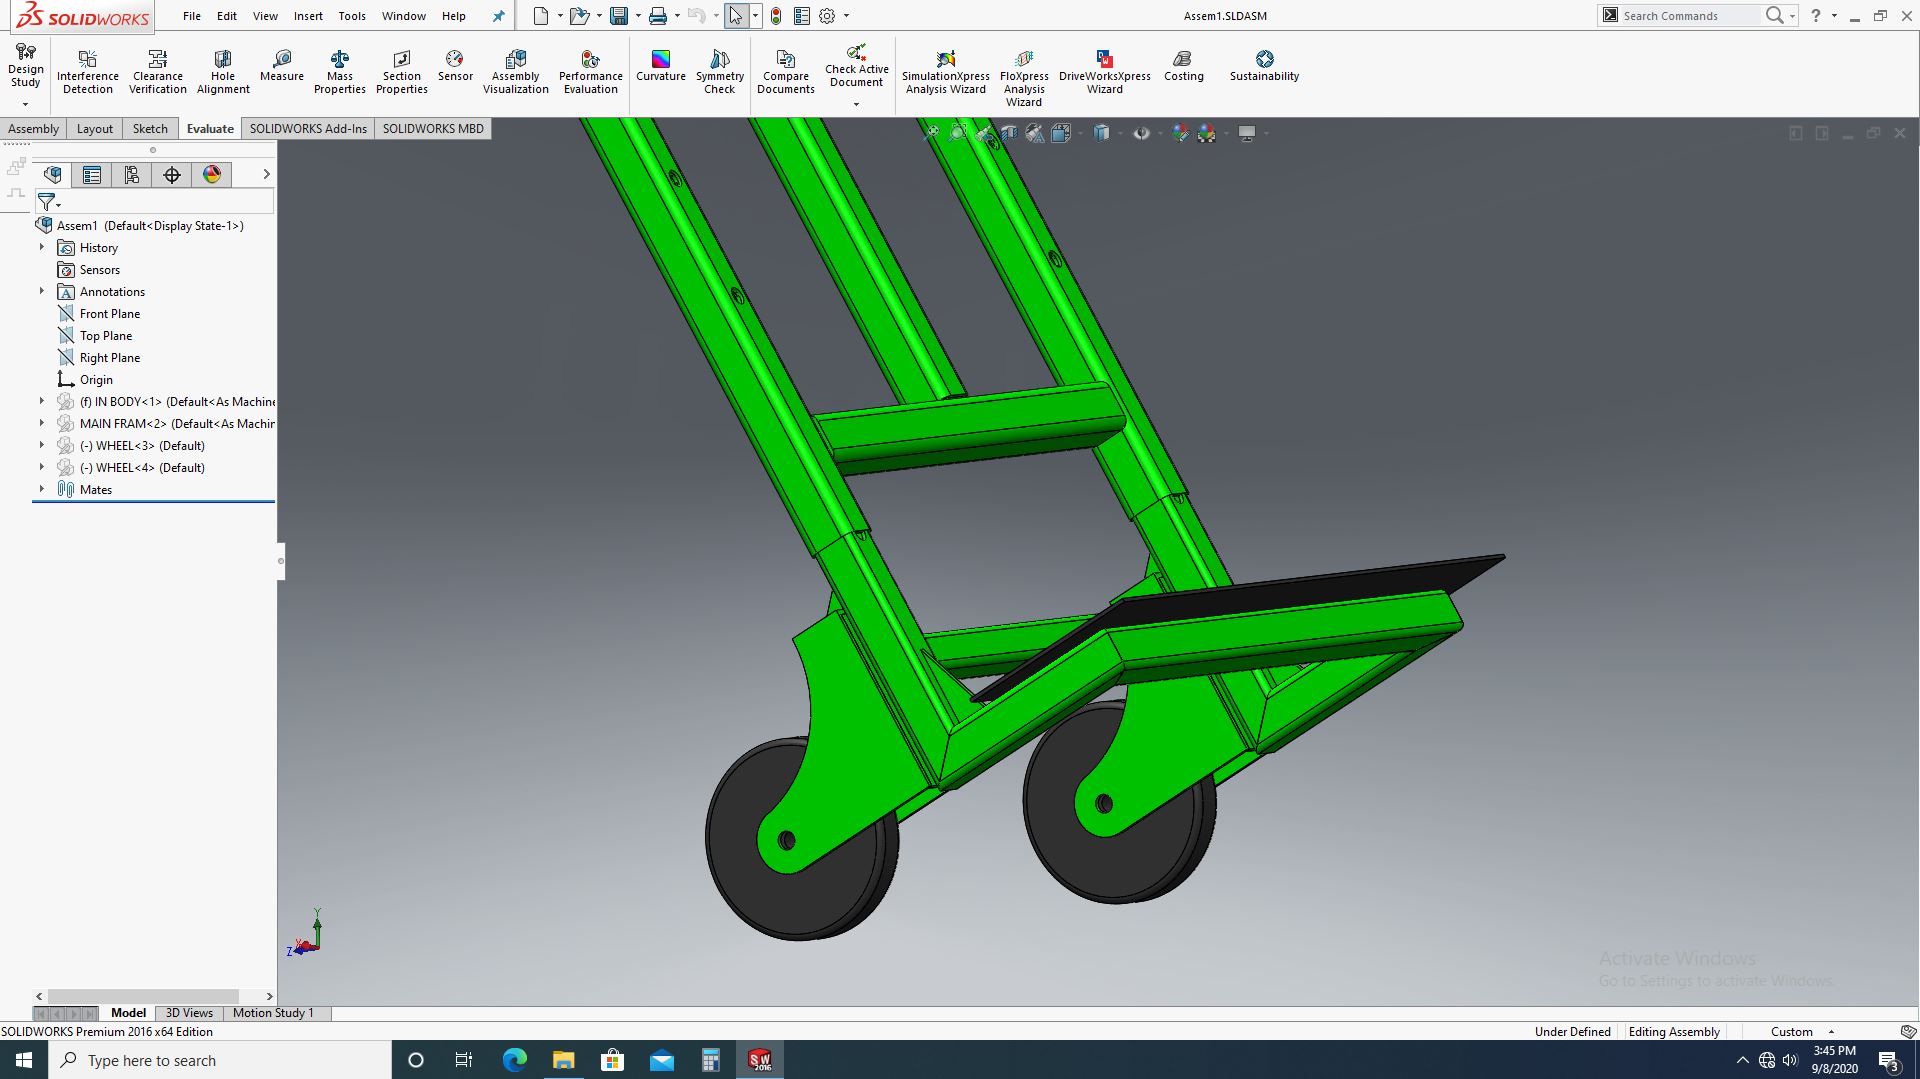Run the Hole Alignment check
Screen dimensions: 1920x1079
(x=223, y=72)
